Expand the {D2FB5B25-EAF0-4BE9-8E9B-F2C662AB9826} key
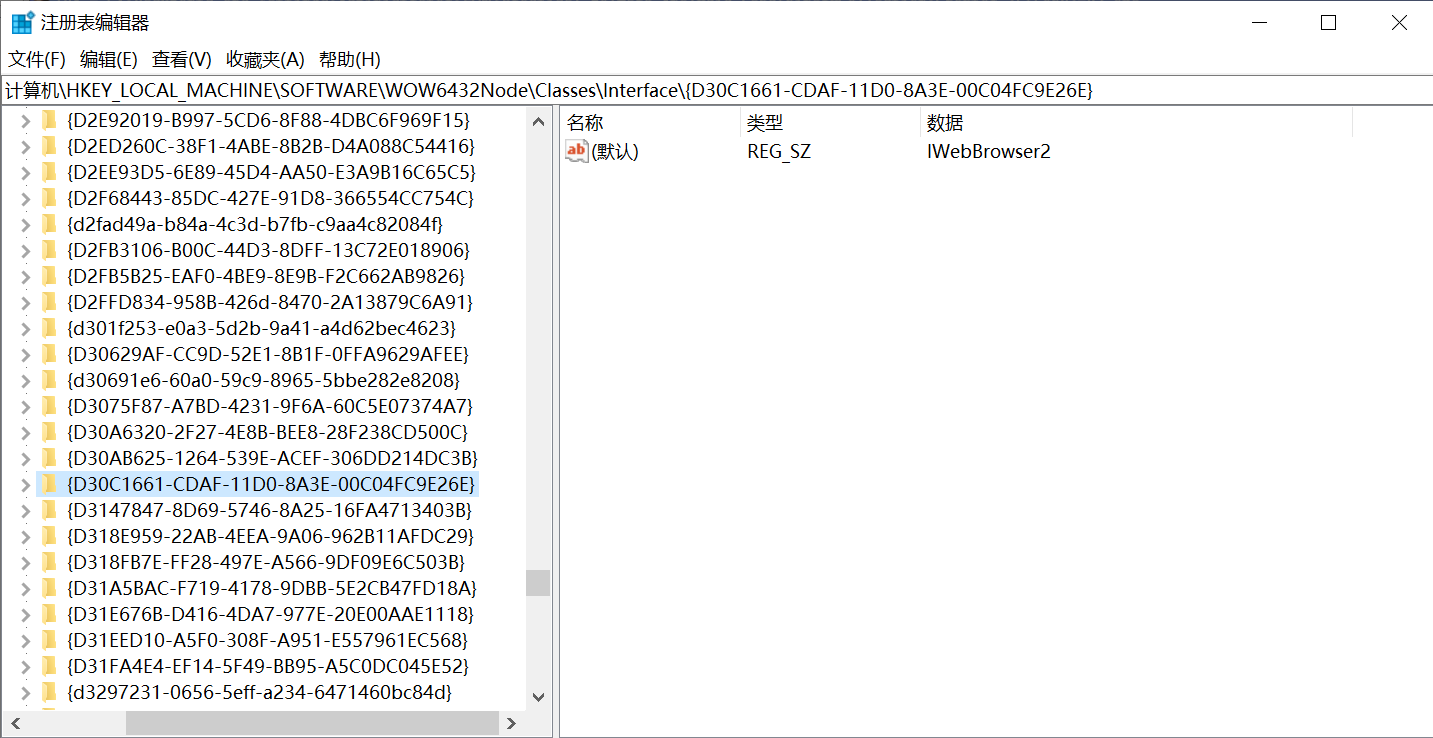Screen dimensions: 1433x738 pos(25,276)
